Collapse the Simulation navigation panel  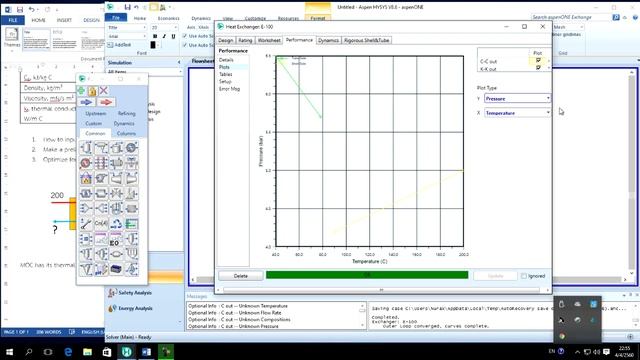179,62
